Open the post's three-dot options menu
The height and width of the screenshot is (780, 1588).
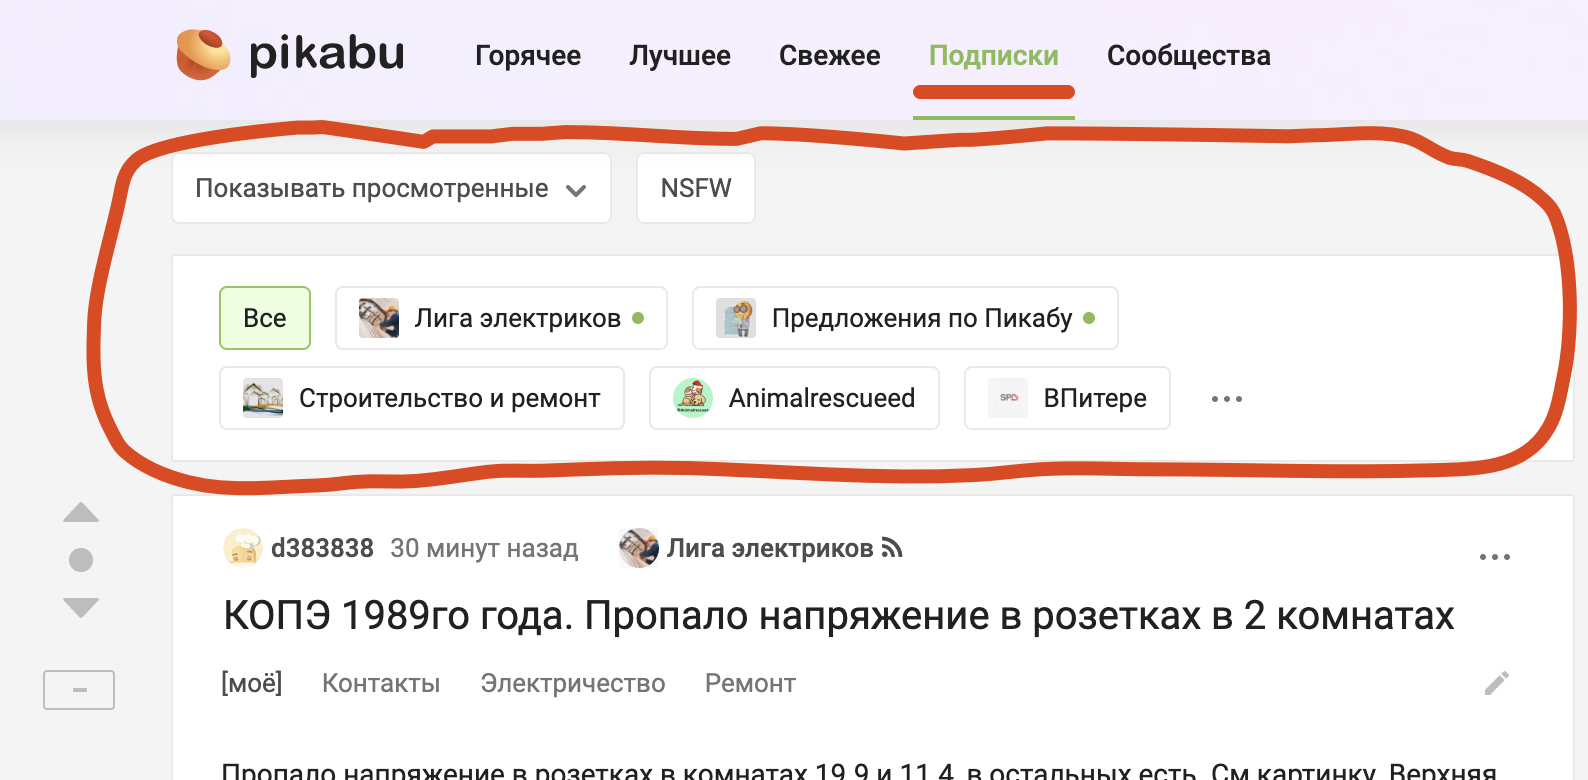(1495, 557)
